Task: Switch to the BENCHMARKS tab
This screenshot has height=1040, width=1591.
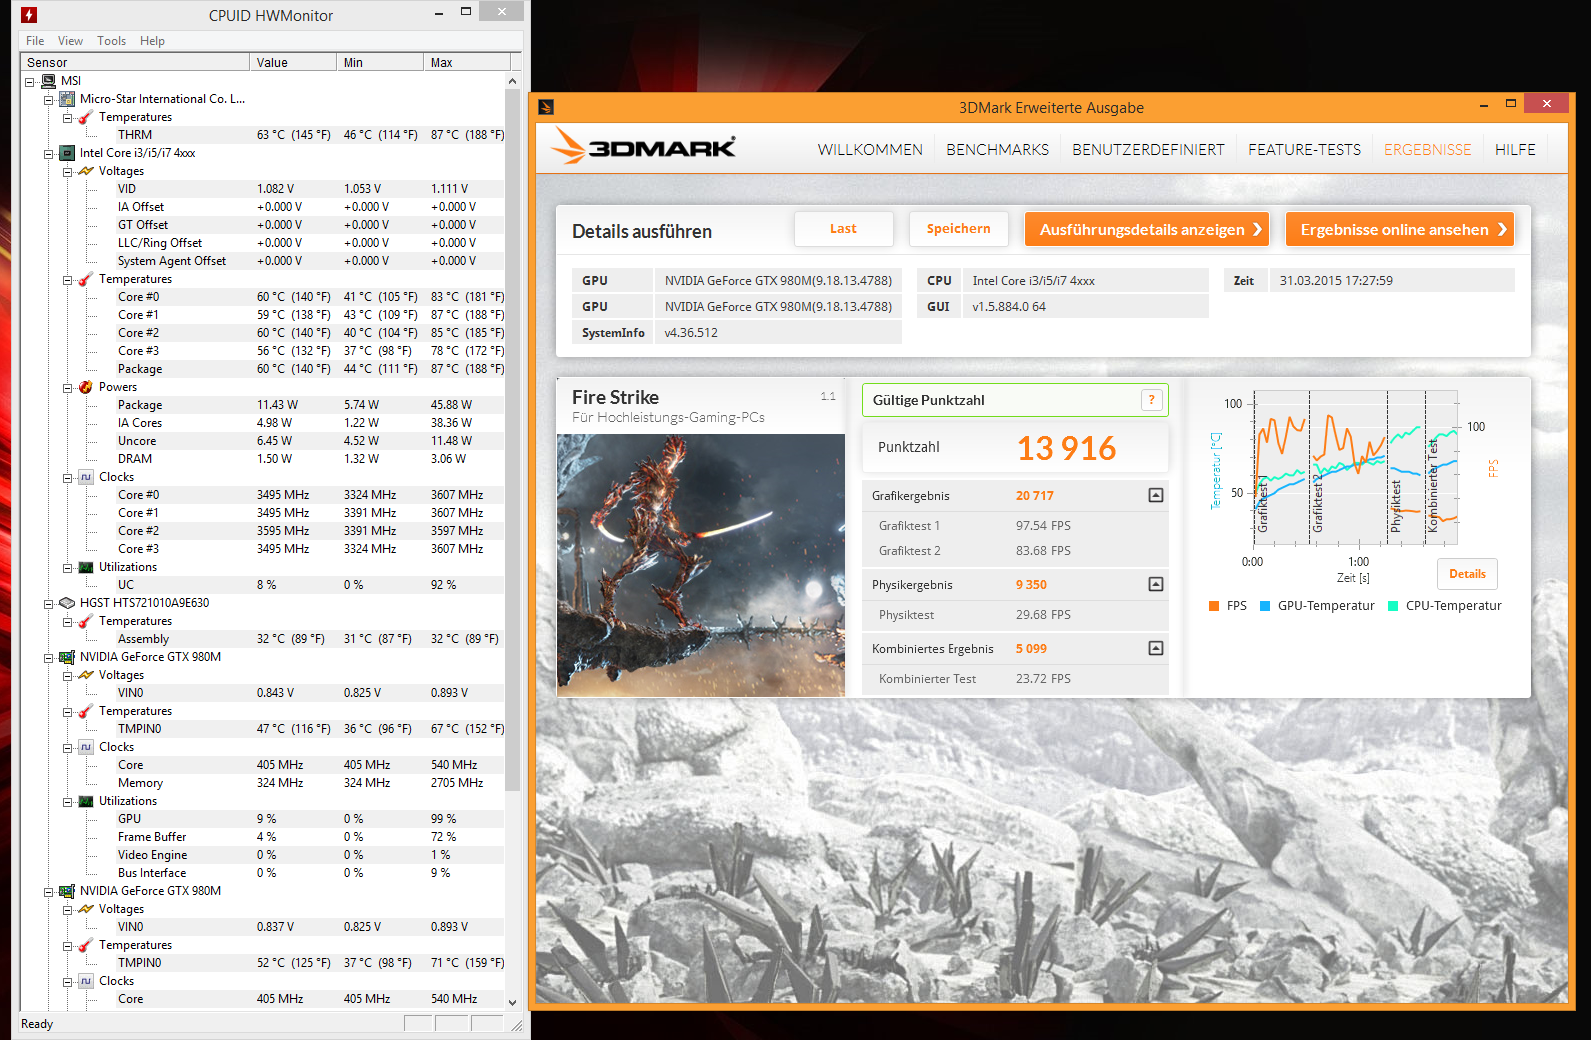Action: (x=997, y=150)
